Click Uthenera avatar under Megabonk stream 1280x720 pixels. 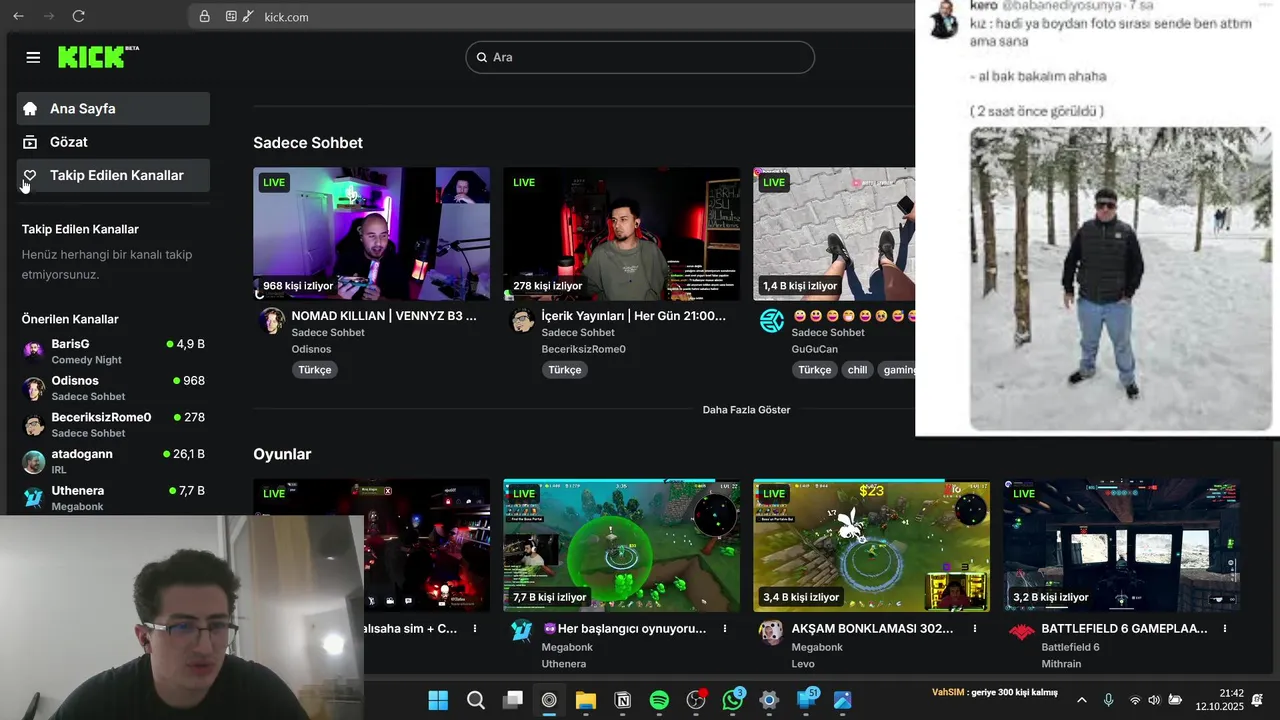pos(522,632)
